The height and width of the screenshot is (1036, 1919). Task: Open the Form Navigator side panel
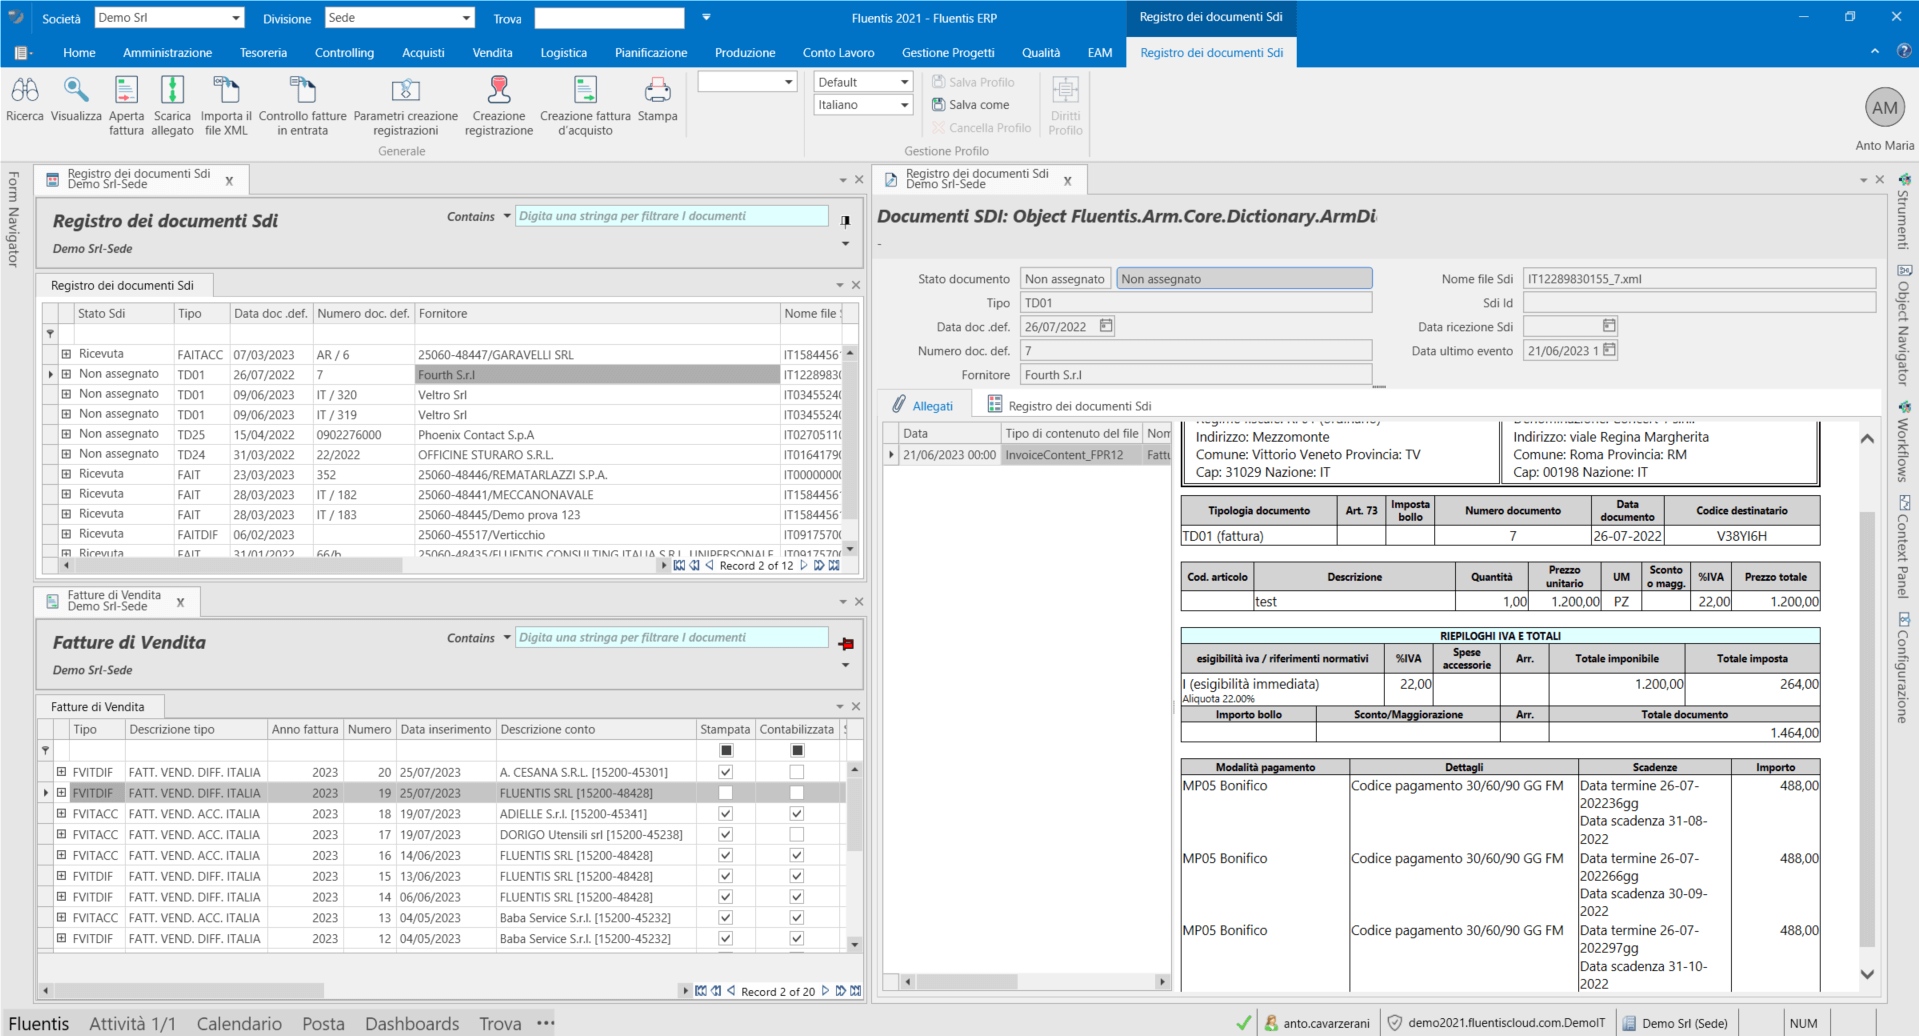(x=13, y=219)
